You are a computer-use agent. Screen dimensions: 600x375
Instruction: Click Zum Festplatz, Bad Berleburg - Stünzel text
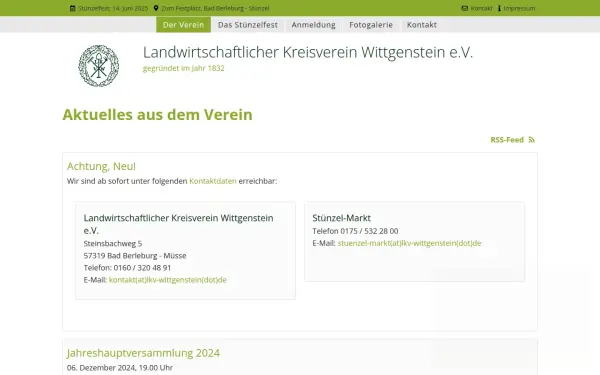[x=215, y=8]
